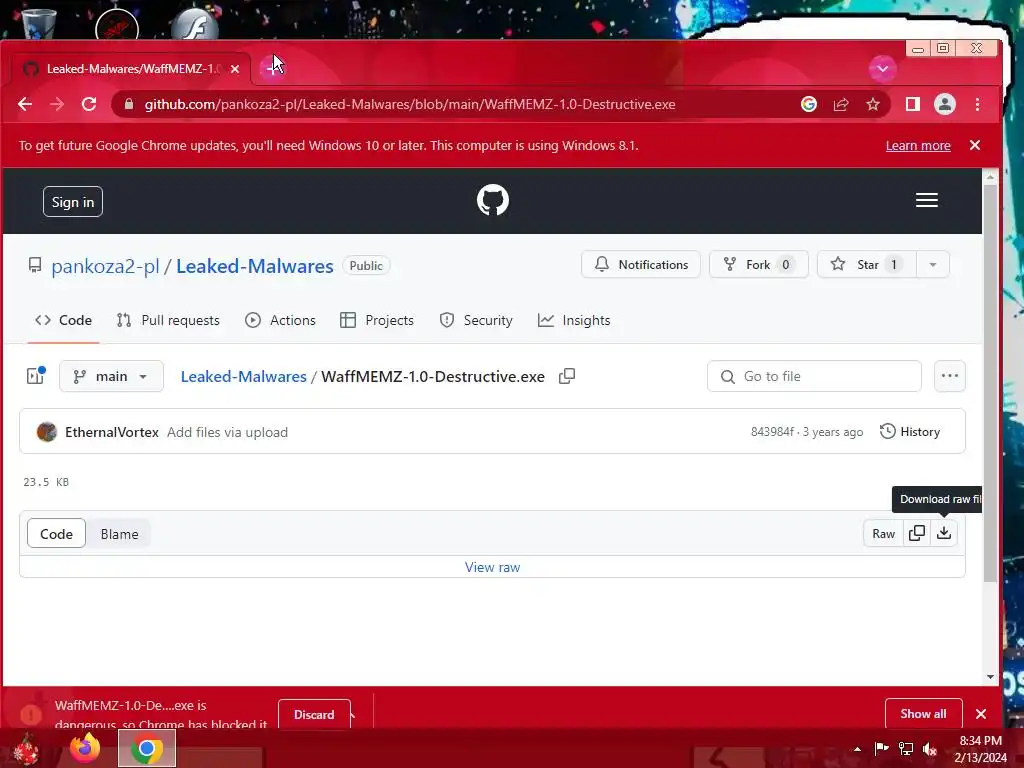Click the muted volume tray icon
Viewport: 1024px width, 768px height.
coord(930,749)
